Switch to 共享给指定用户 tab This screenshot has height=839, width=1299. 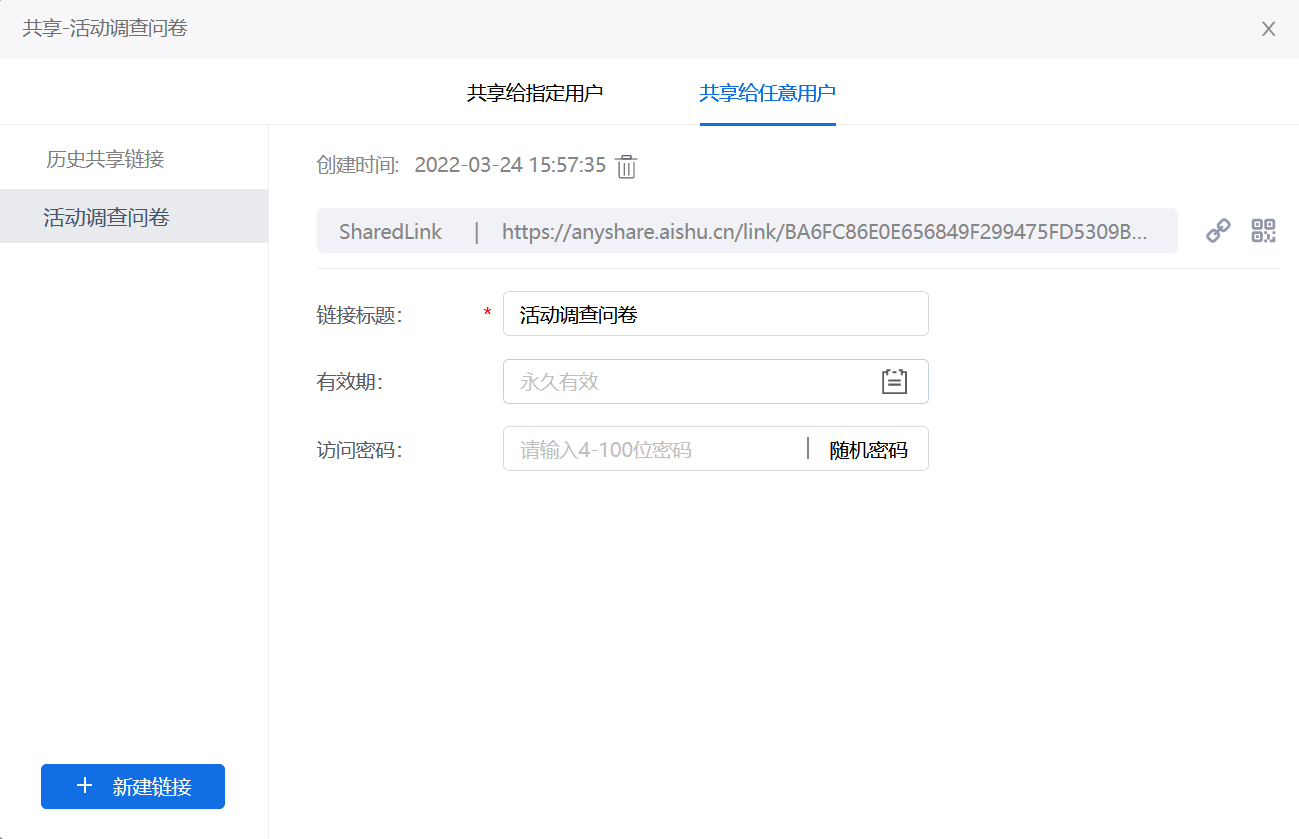[535, 93]
